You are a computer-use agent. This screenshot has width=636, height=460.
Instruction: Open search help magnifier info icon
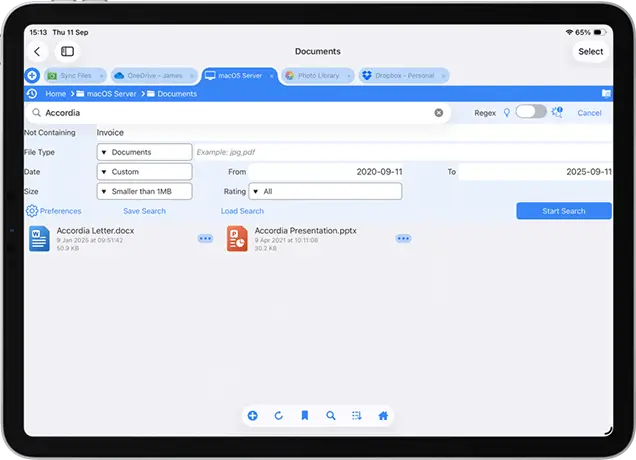[557, 112]
